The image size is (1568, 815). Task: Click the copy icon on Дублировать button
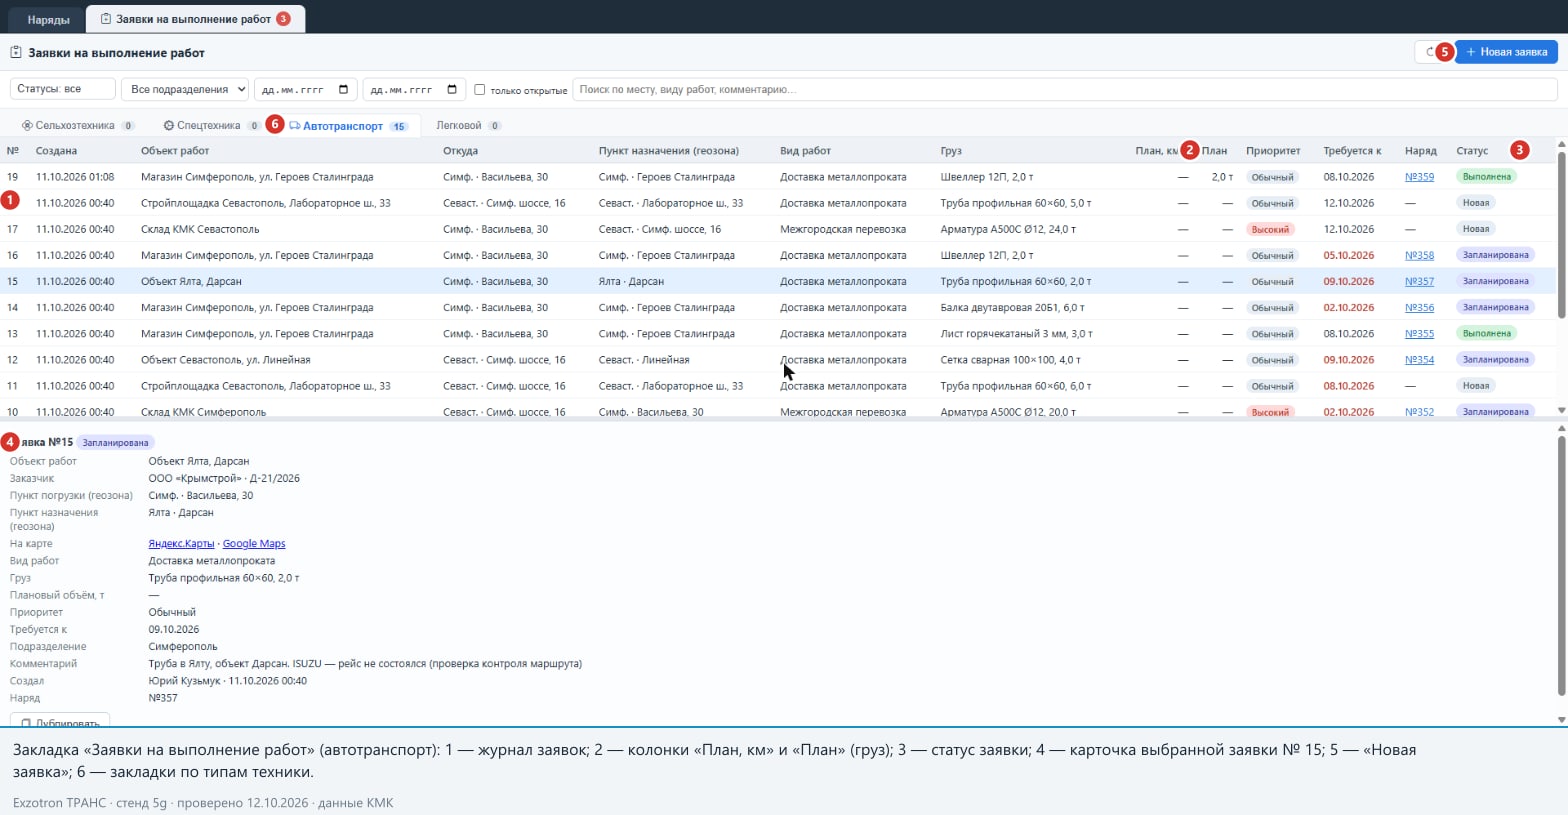coord(26,723)
